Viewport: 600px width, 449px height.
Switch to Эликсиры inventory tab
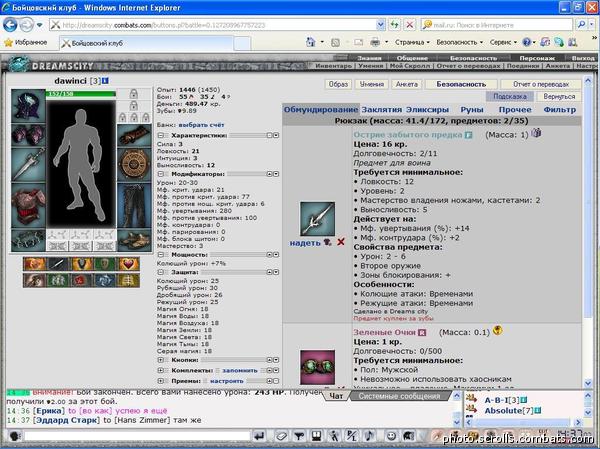(427, 109)
